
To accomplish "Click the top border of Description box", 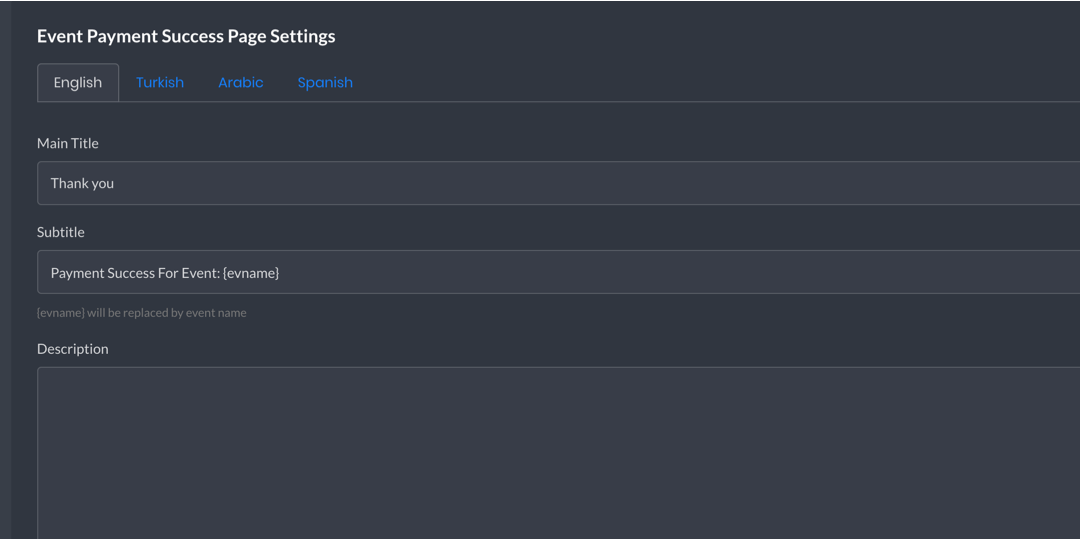I will pos(559,367).
